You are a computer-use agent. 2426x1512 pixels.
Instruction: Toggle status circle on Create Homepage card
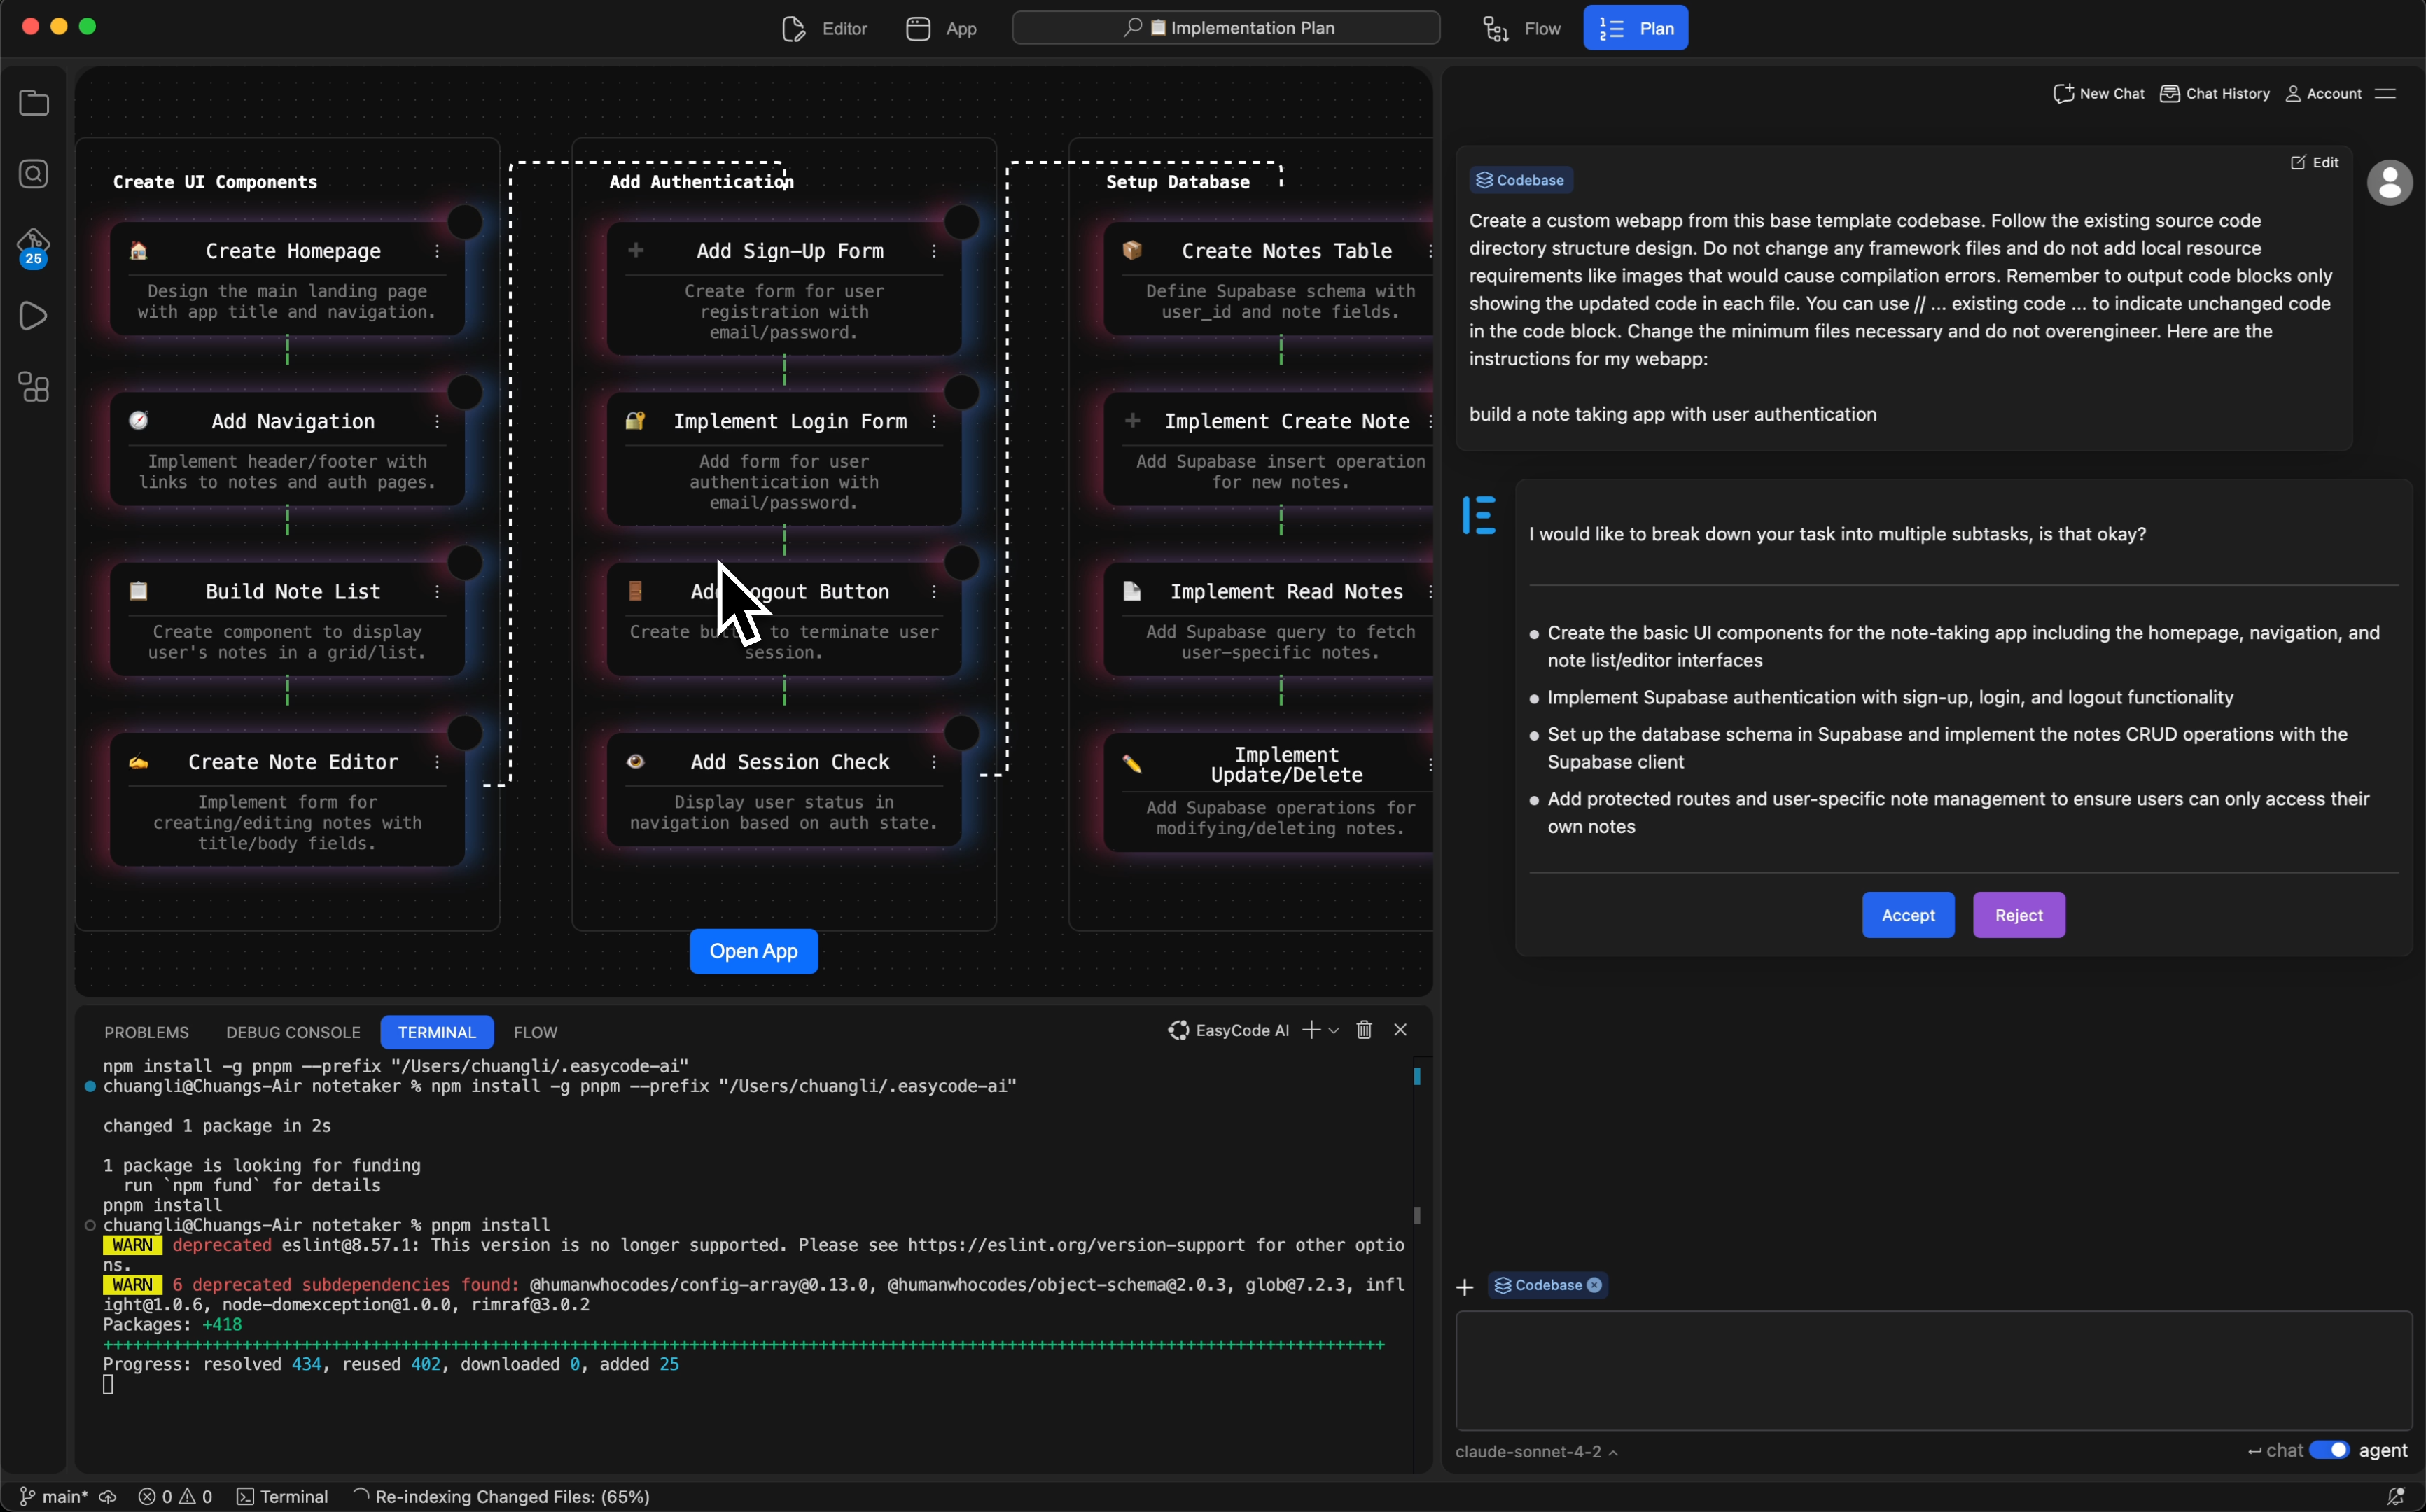(x=465, y=221)
